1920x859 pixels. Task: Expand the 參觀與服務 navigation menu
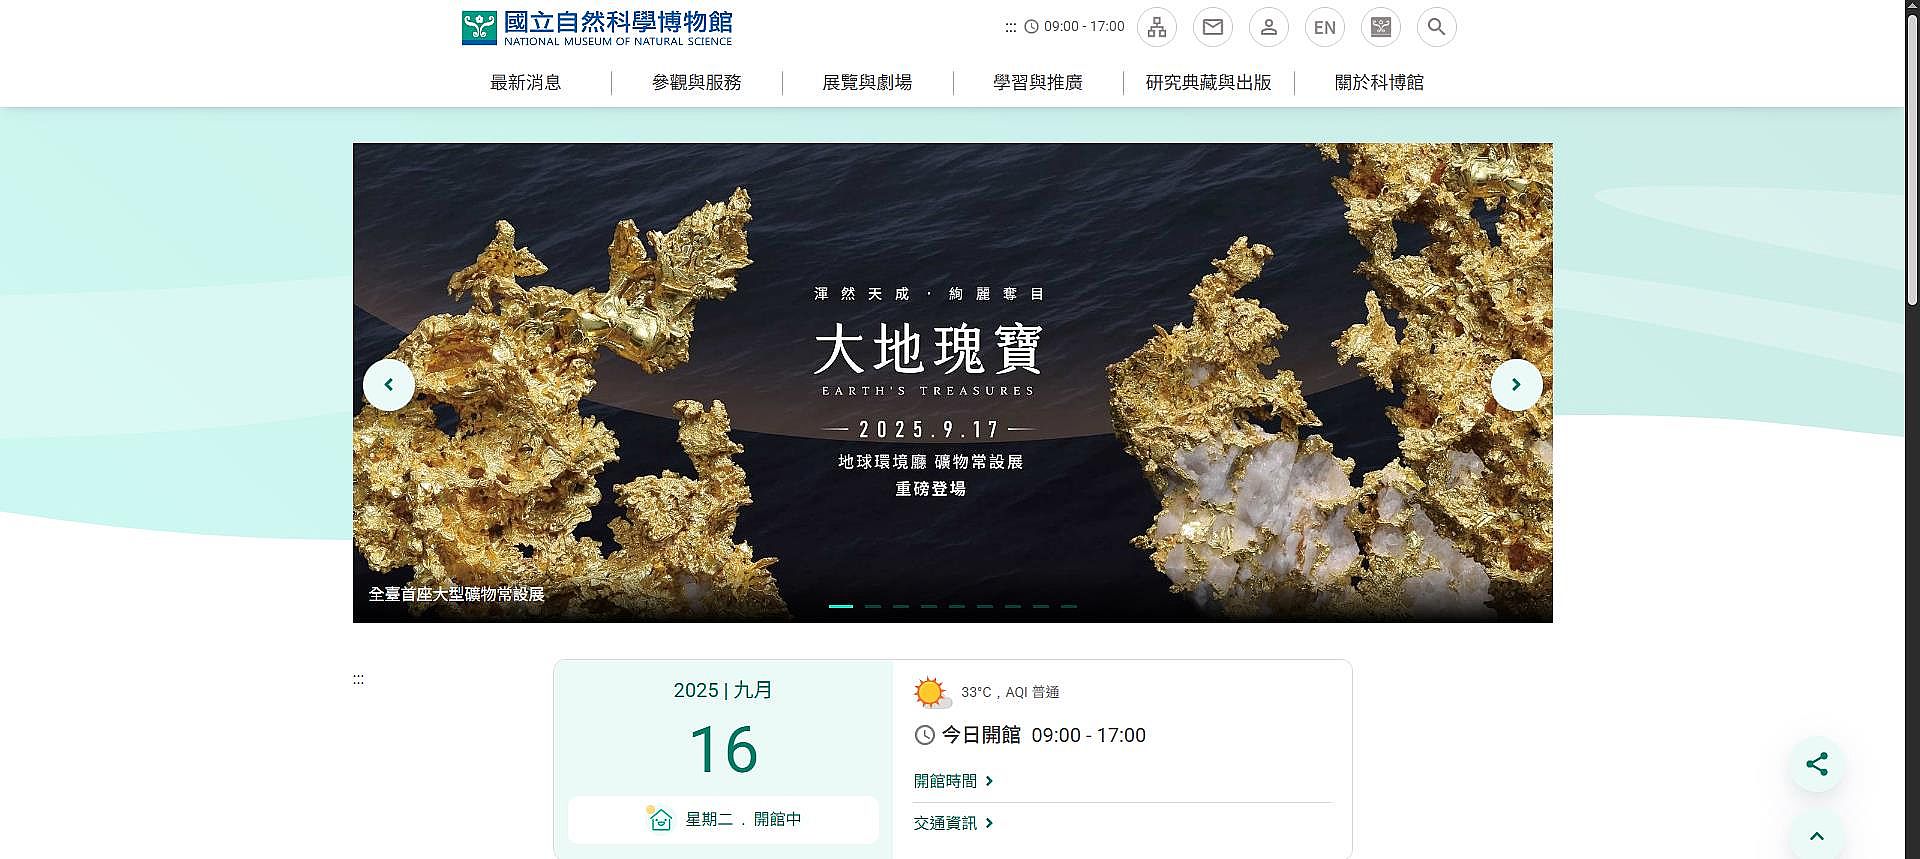[x=696, y=83]
